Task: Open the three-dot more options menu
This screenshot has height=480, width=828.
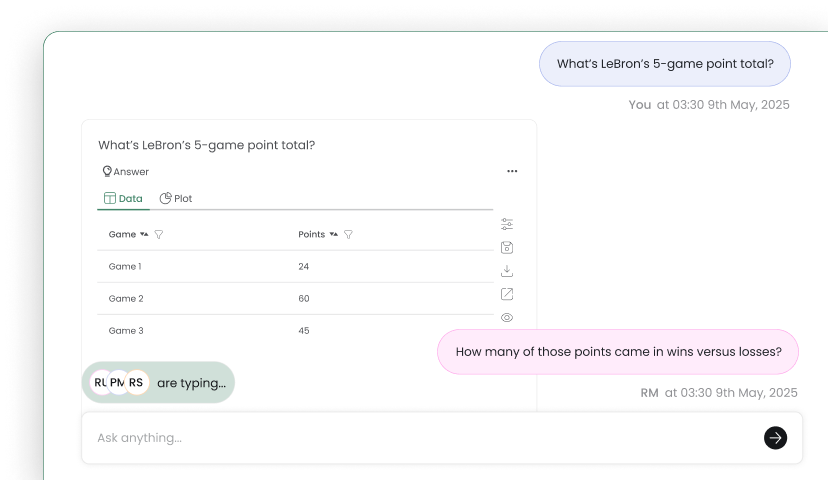Action: (x=512, y=171)
